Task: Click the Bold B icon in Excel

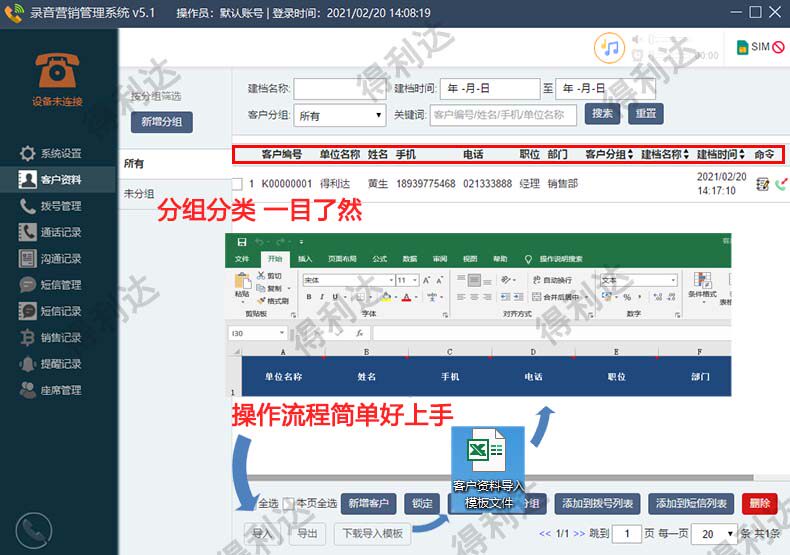Action: [309, 297]
